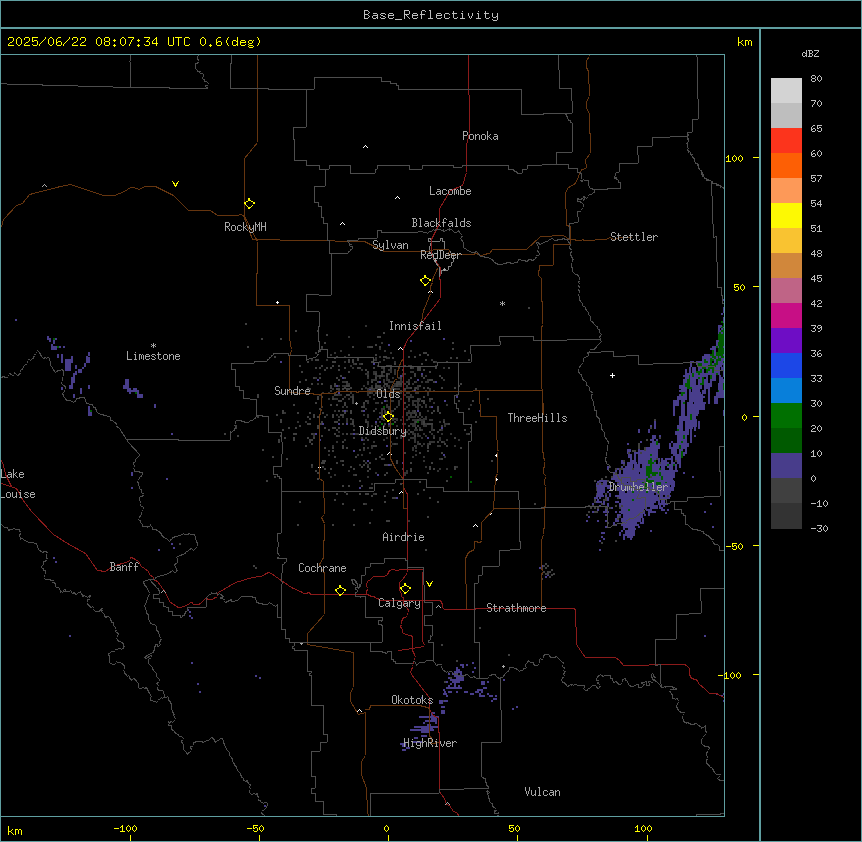The height and width of the screenshot is (842, 862).
Task: Click the yellow diamond marker south of RedDeer
Action: coord(426,281)
